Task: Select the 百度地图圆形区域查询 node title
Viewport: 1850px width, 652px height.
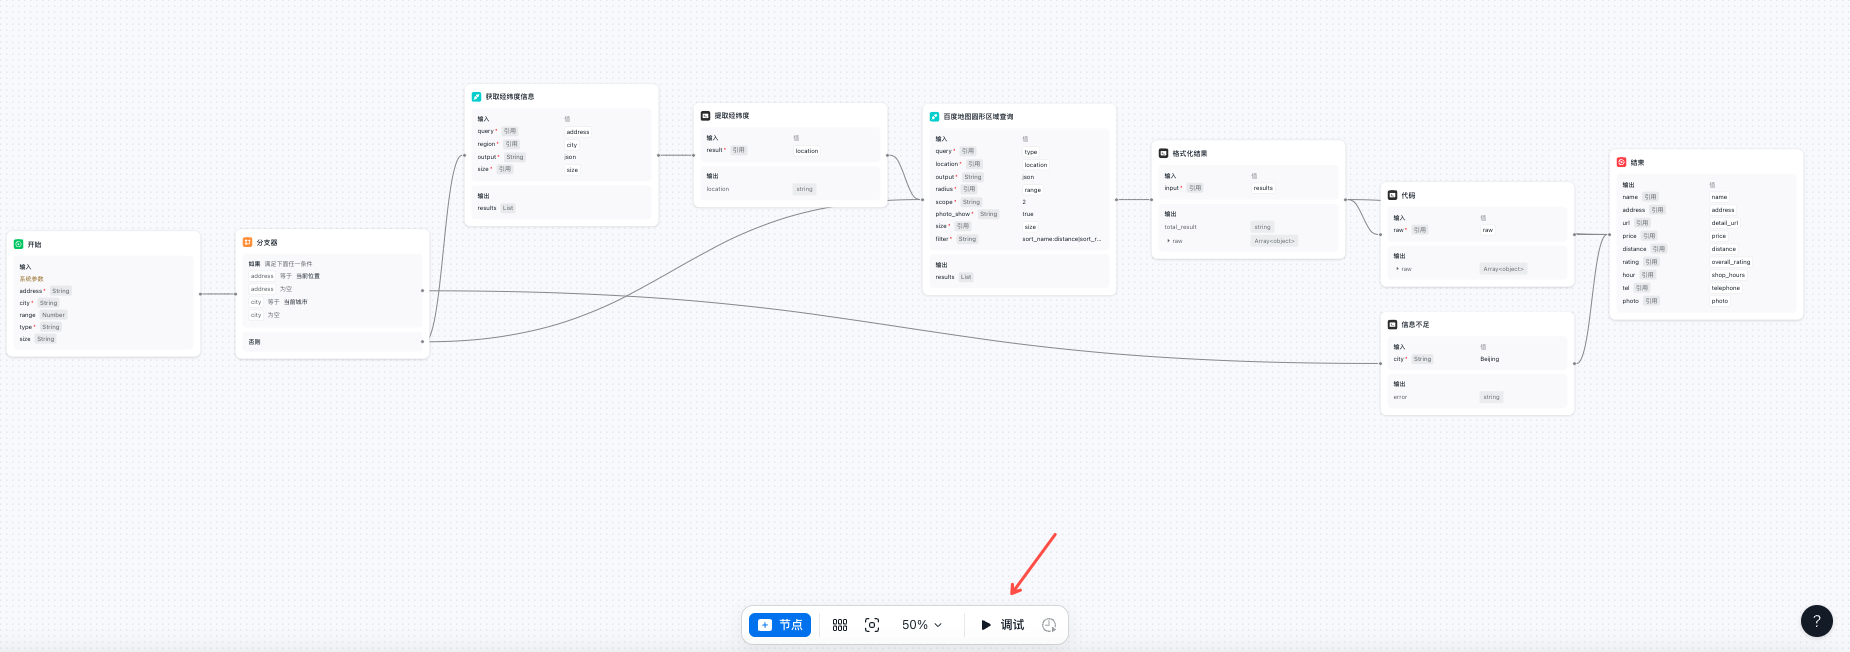Action: [x=978, y=117]
